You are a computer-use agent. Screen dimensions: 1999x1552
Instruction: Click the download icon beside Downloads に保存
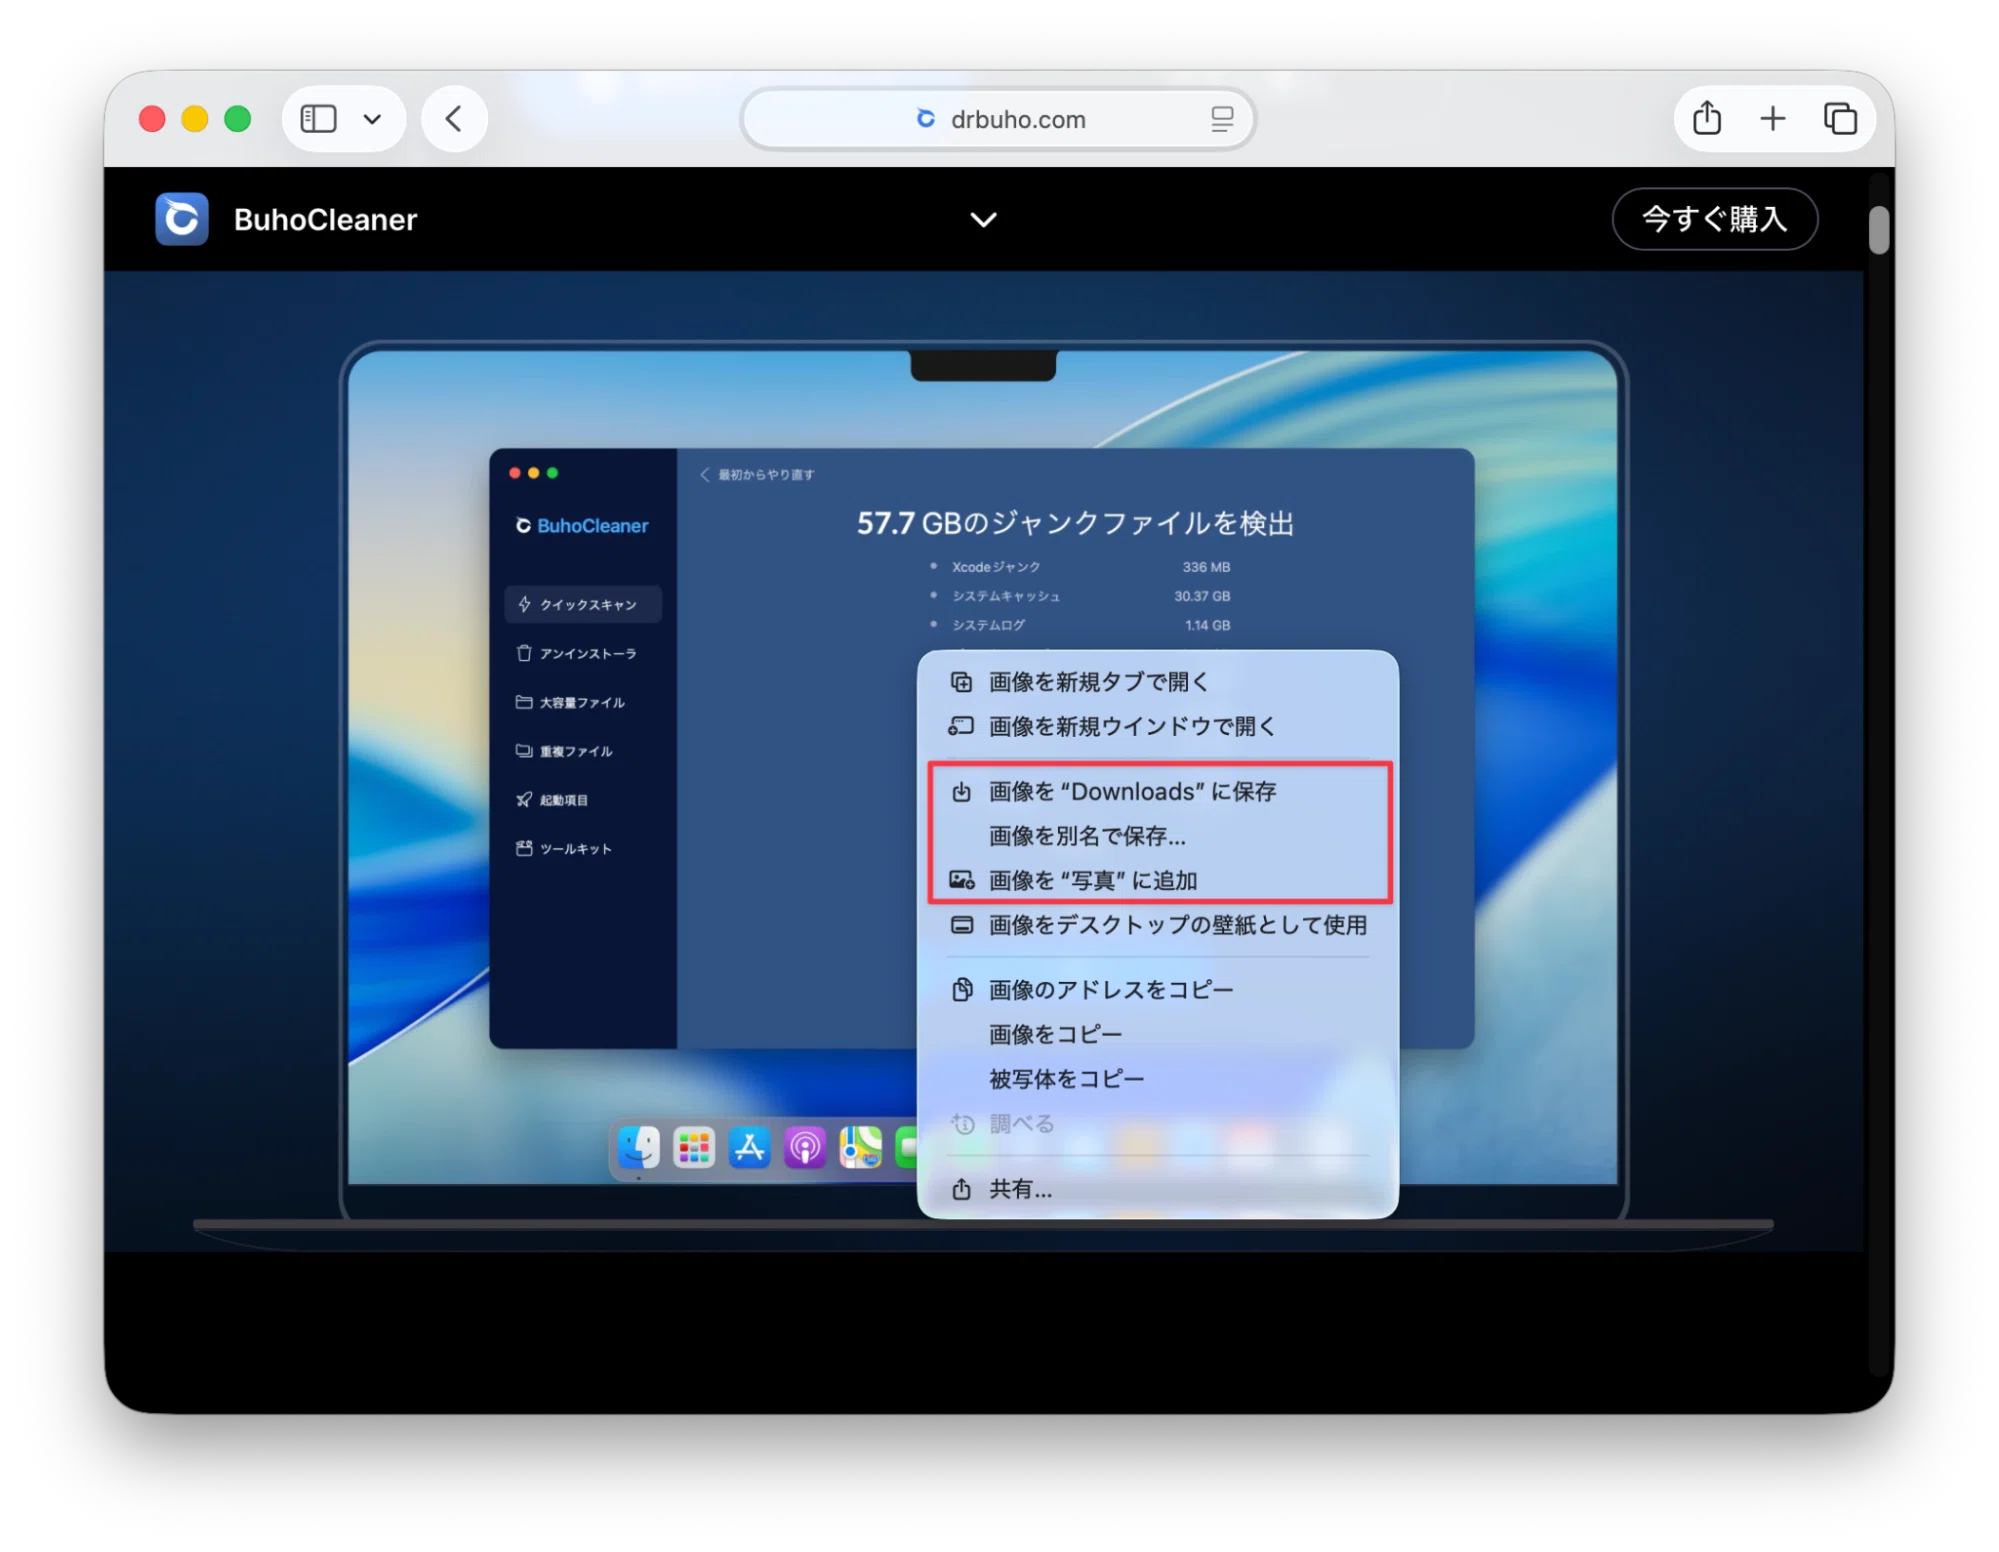[x=961, y=791]
